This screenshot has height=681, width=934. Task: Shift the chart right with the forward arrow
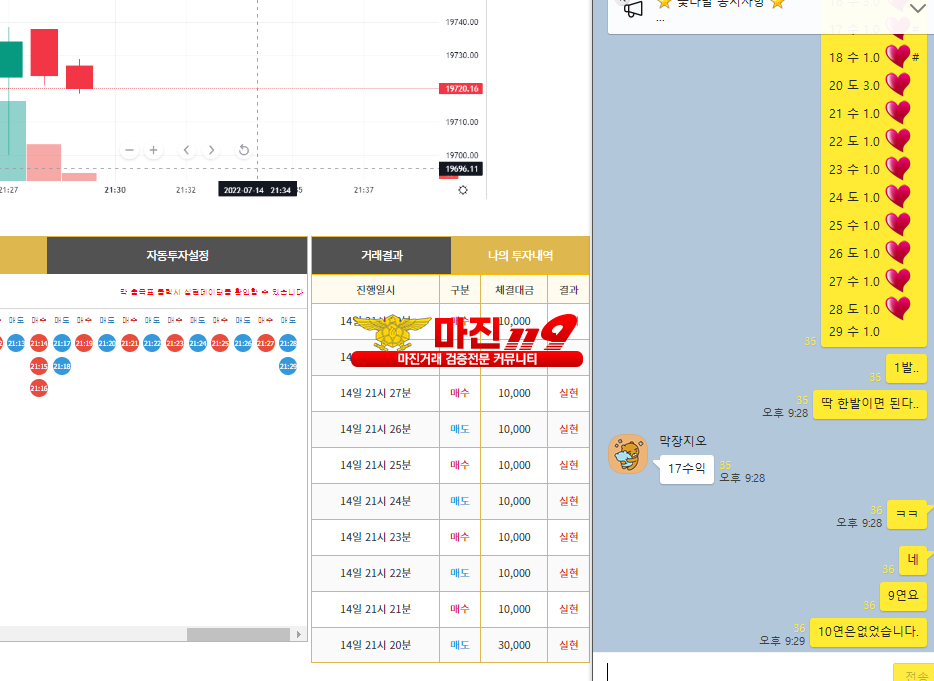click(x=211, y=150)
